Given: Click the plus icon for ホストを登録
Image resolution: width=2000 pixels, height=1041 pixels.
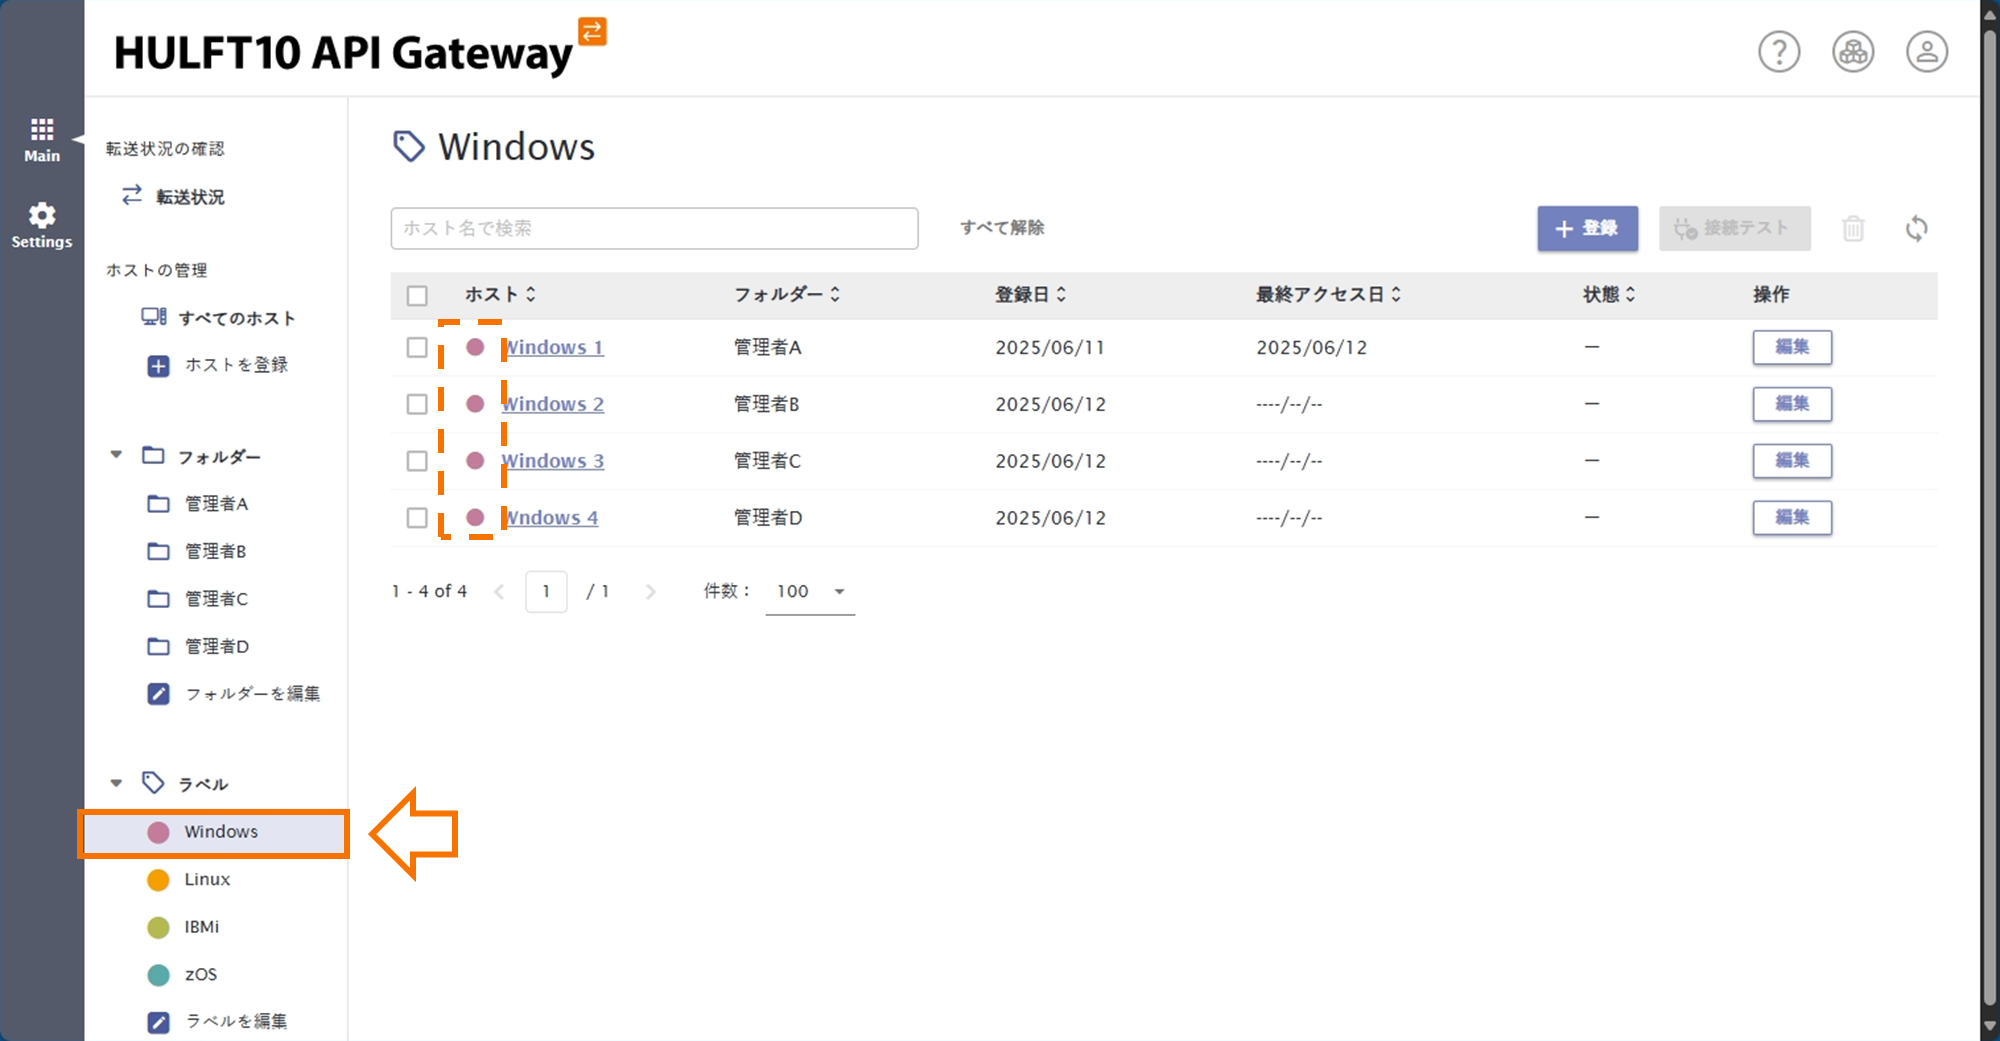Looking at the screenshot, I should pyautogui.click(x=159, y=366).
